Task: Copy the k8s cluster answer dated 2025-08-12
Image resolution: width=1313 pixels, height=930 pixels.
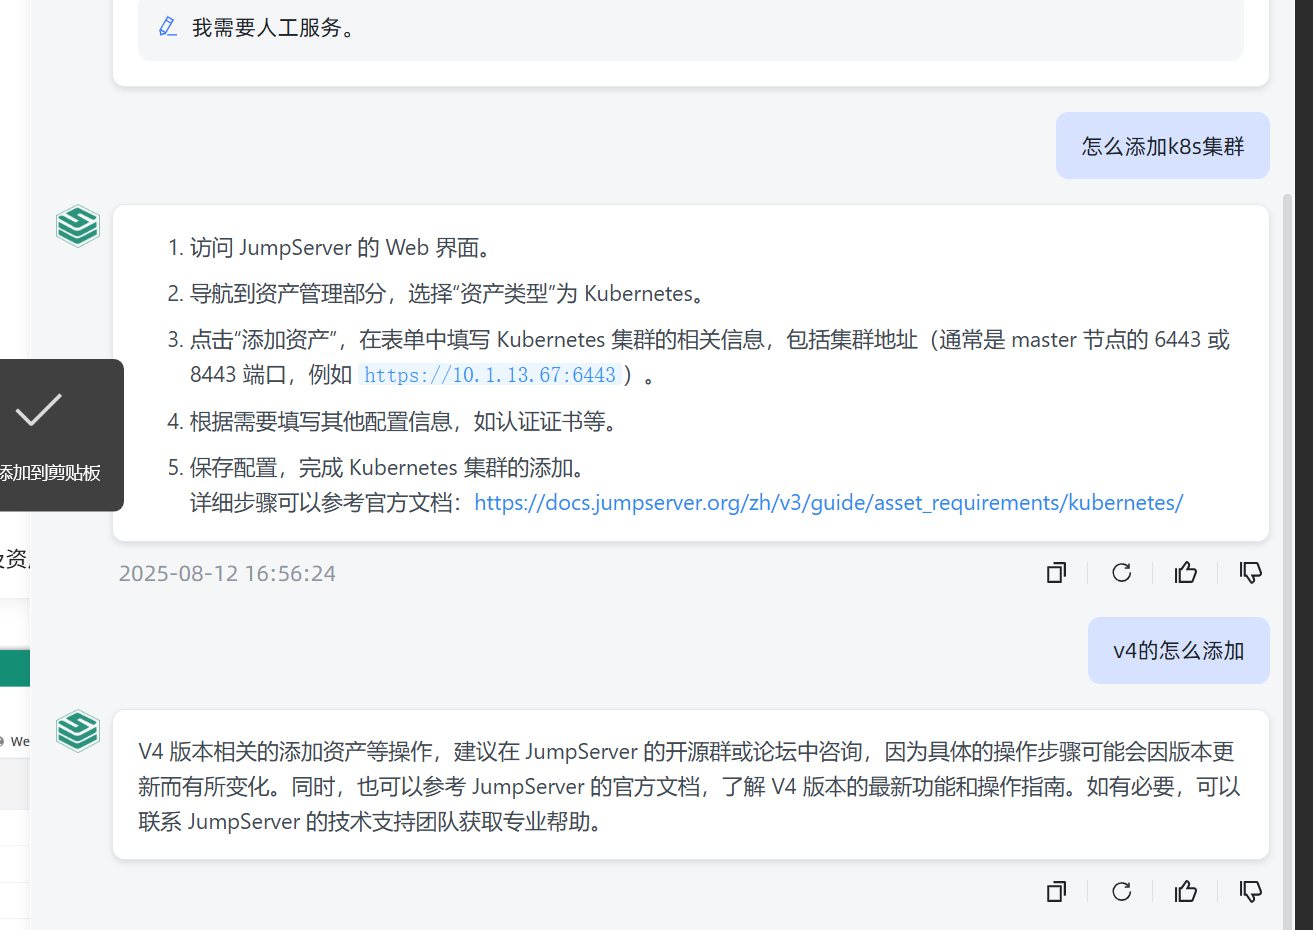Action: pos(1056,573)
